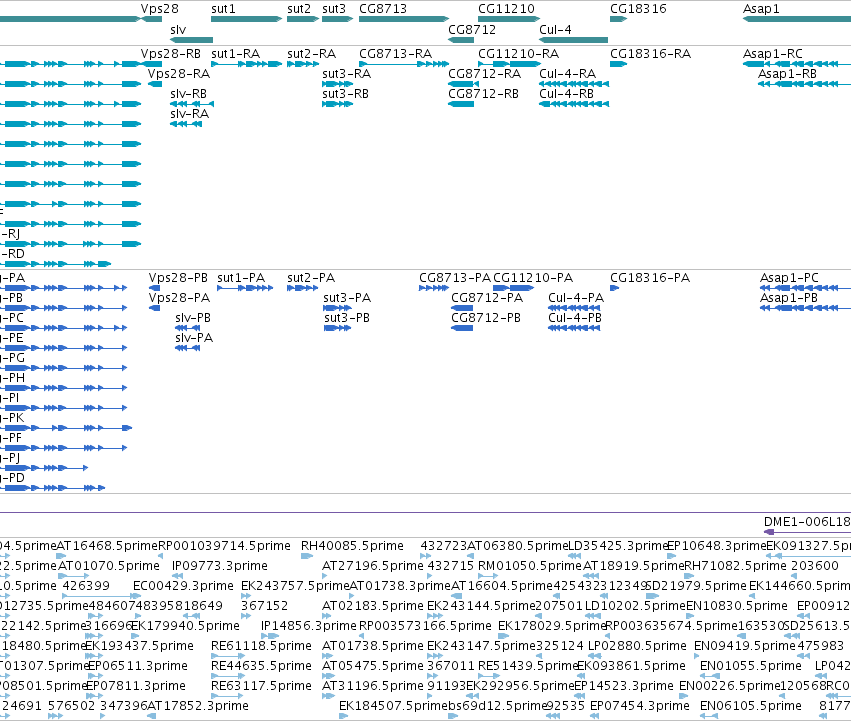
Task: Open the Cul-4 gene label
Action: coord(555,30)
